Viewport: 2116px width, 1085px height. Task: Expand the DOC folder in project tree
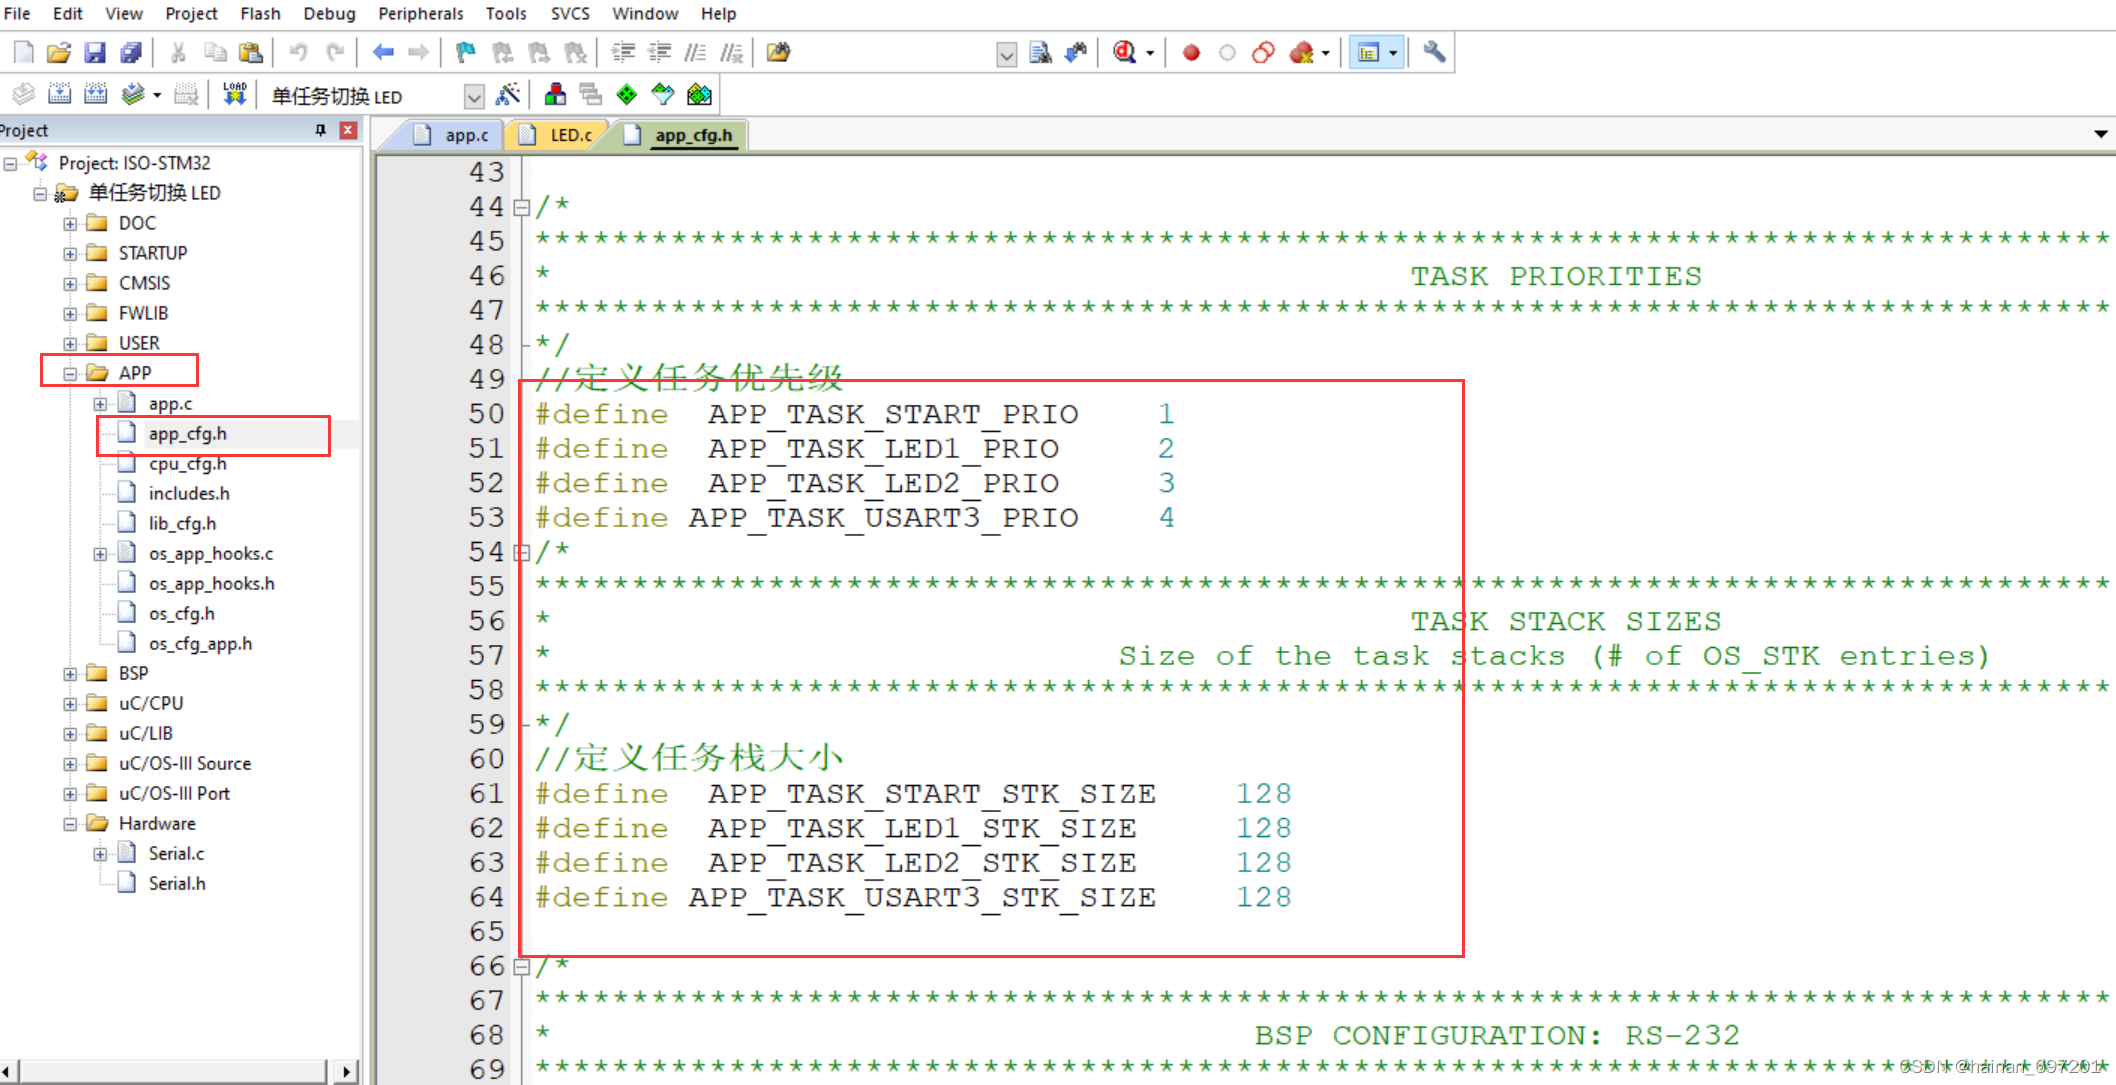tap(70, 224)
